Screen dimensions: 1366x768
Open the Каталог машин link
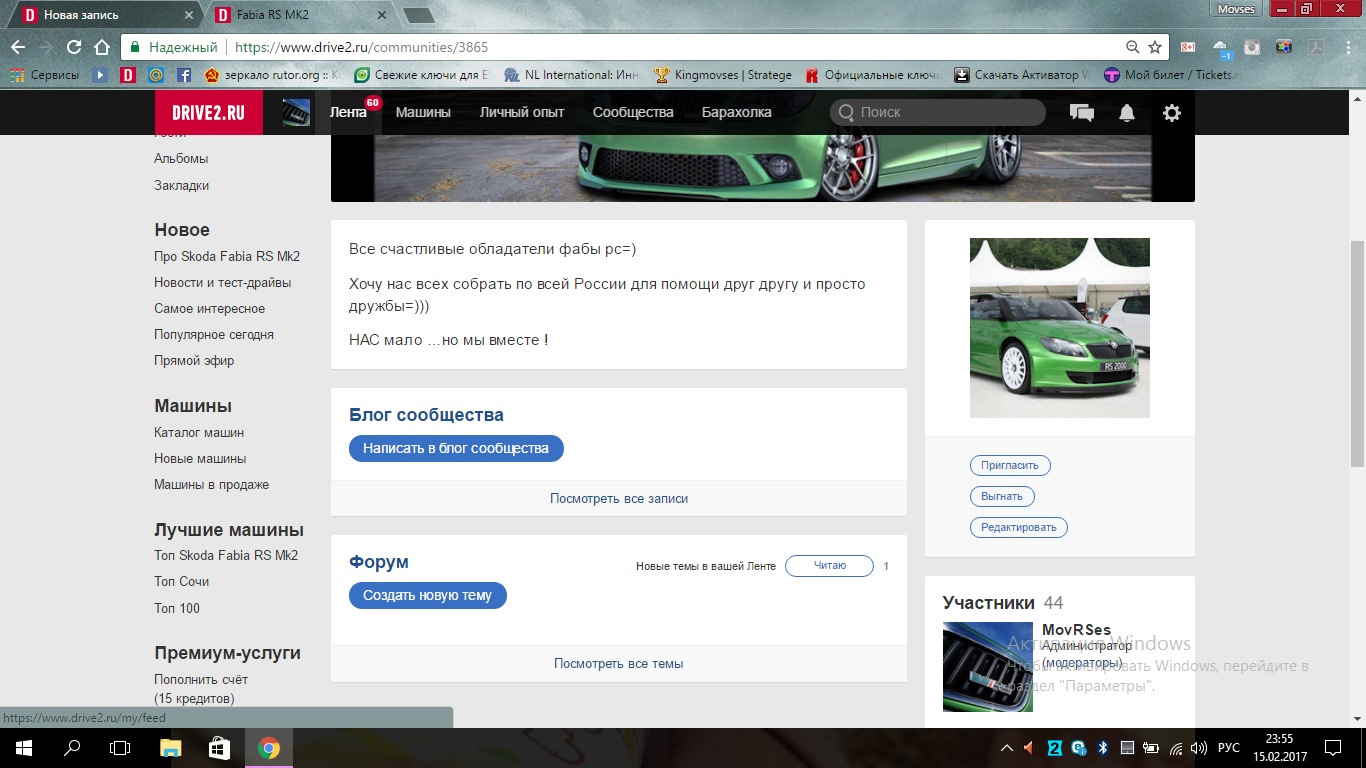[199, 432]
